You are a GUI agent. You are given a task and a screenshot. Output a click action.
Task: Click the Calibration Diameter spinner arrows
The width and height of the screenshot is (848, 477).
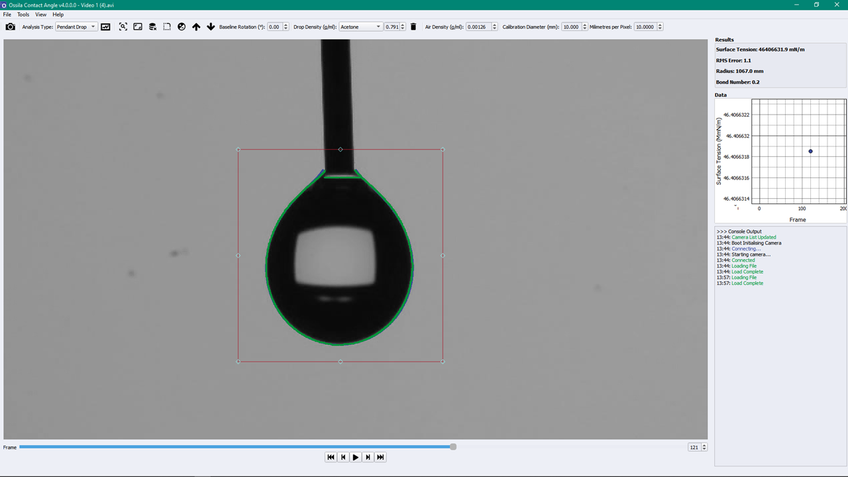pos(586,27)
